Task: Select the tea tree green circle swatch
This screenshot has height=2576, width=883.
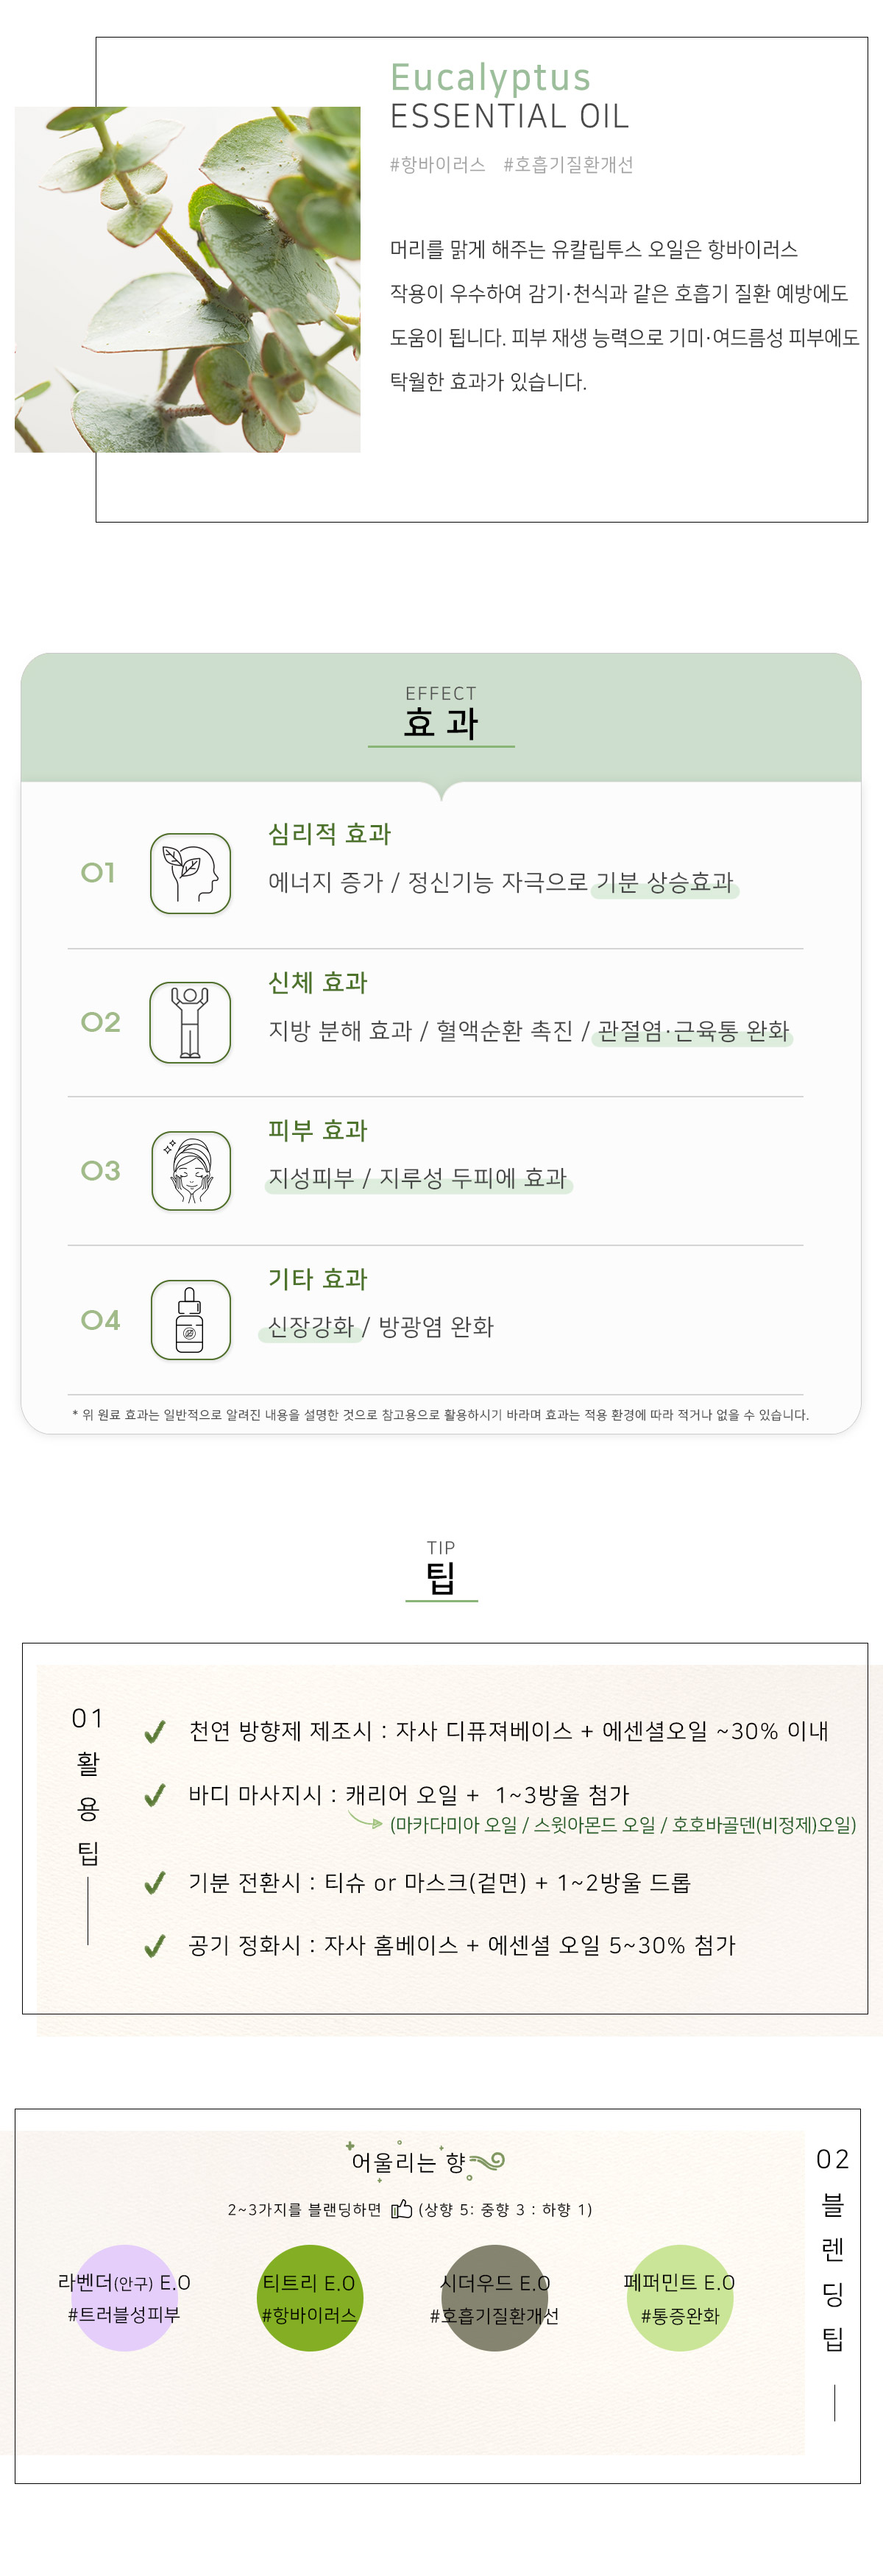Action: point(309,2297)
